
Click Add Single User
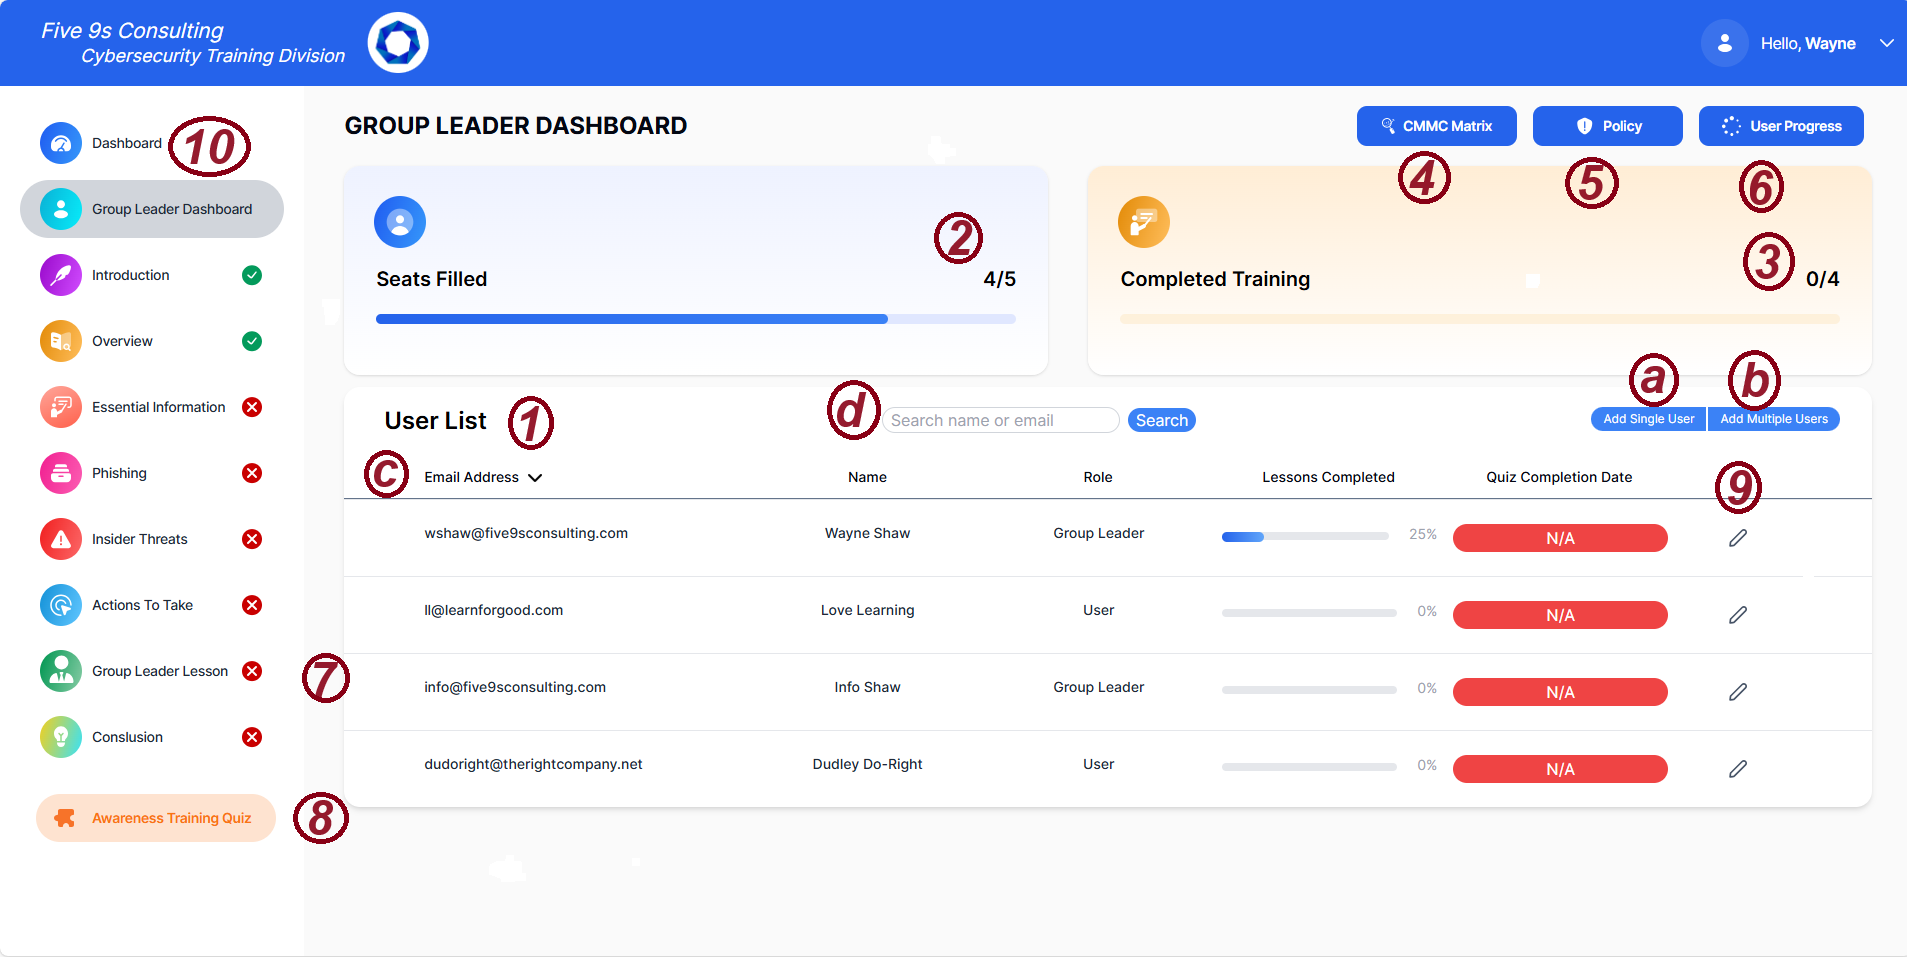tap(1648, 419)
